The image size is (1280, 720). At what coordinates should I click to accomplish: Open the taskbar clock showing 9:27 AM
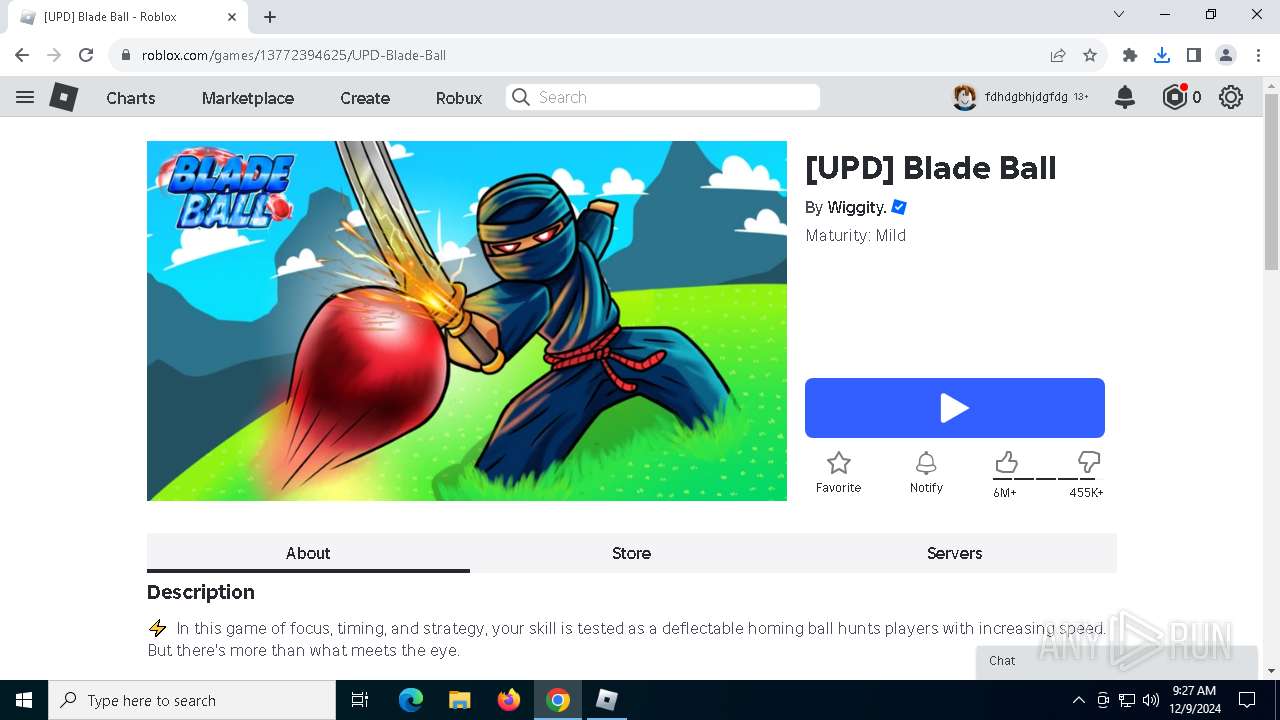(1195, 700)
